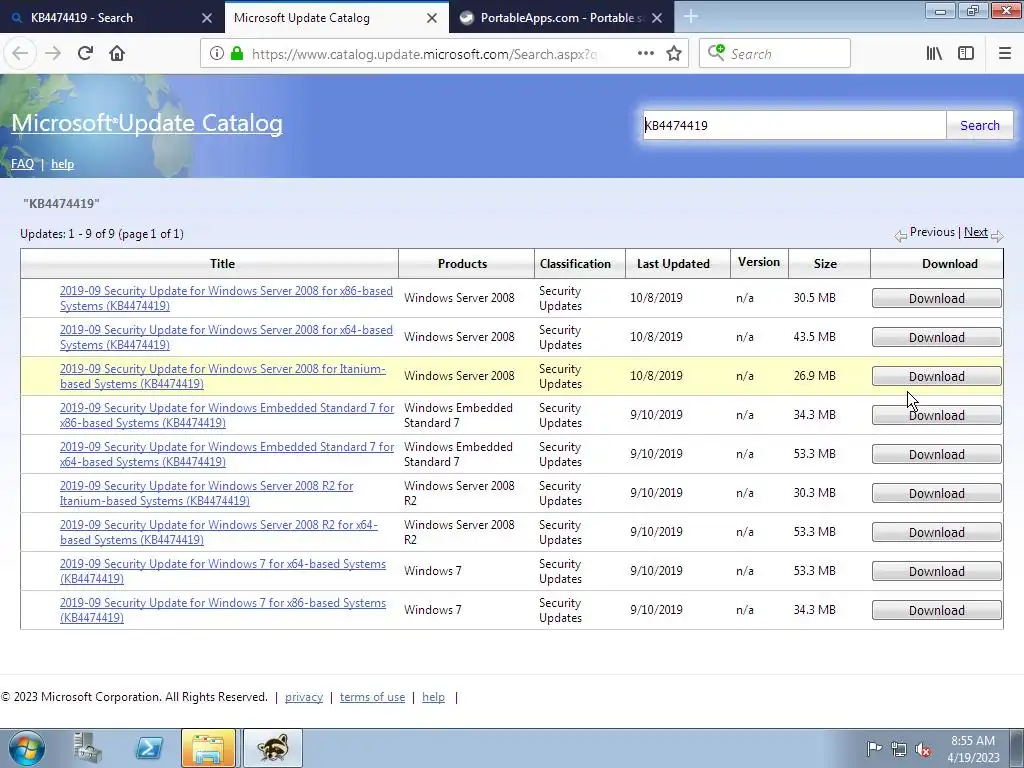This screenshot has width=1024, height=768.
Task: Open the privacy footer link
Action: pyautogui.click(x=304, y=697)
